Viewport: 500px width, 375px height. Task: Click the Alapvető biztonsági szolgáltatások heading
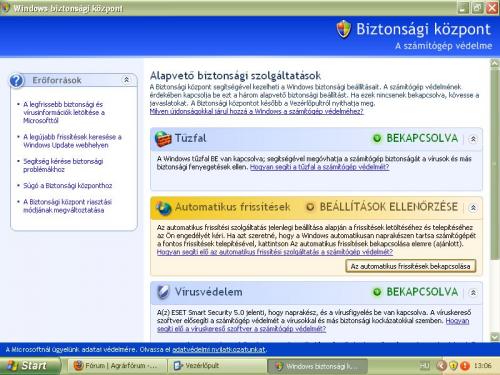pyautogui.click(x=235, y=75)
